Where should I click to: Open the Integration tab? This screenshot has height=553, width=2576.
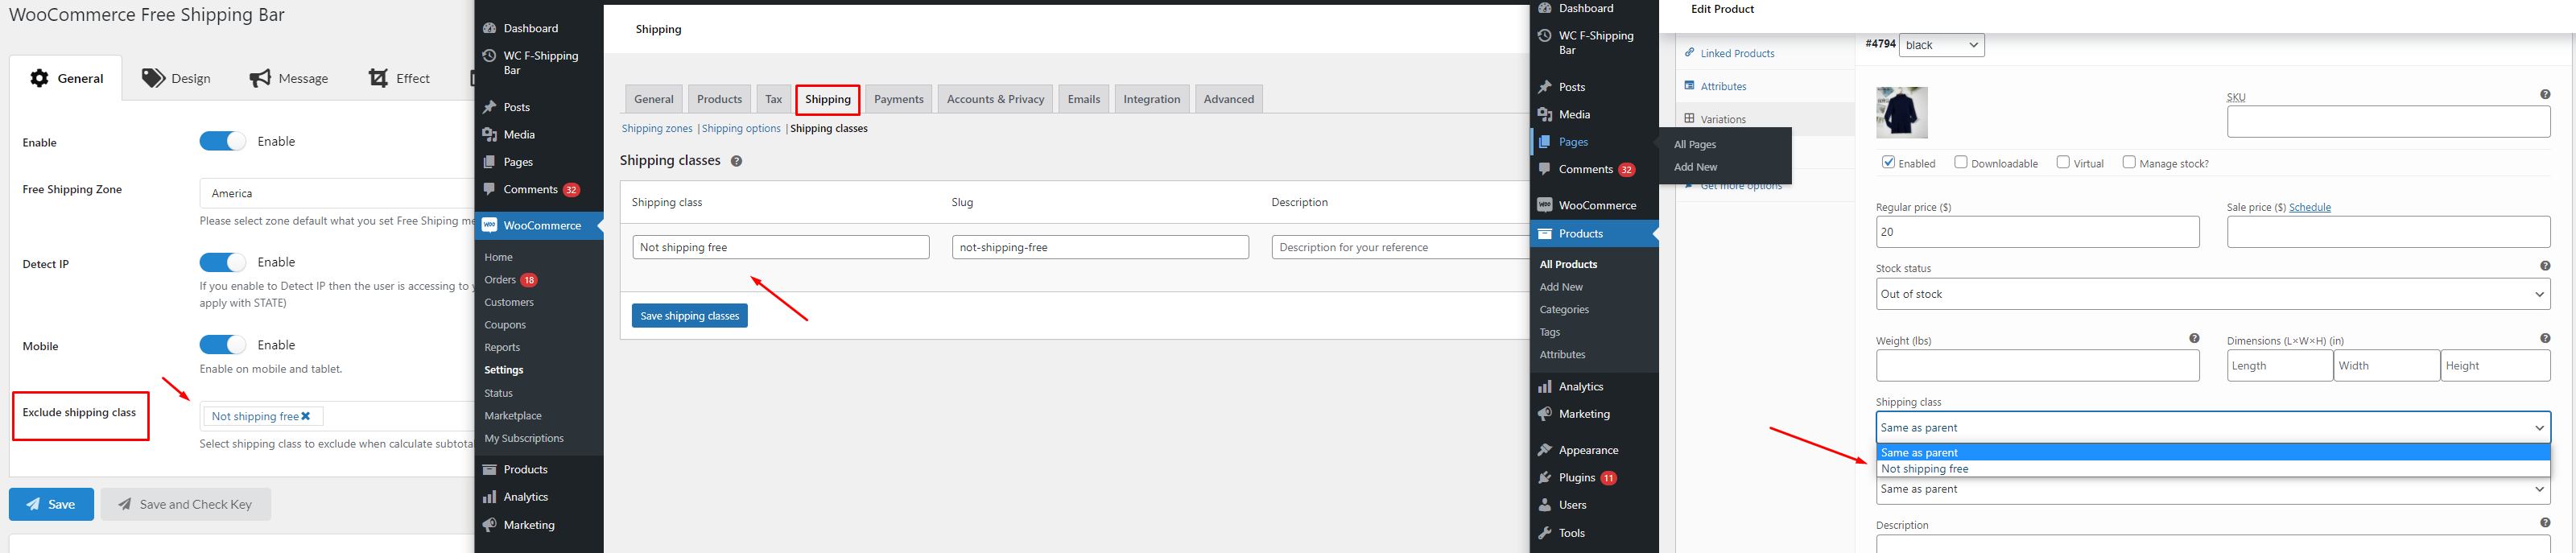1151,99
